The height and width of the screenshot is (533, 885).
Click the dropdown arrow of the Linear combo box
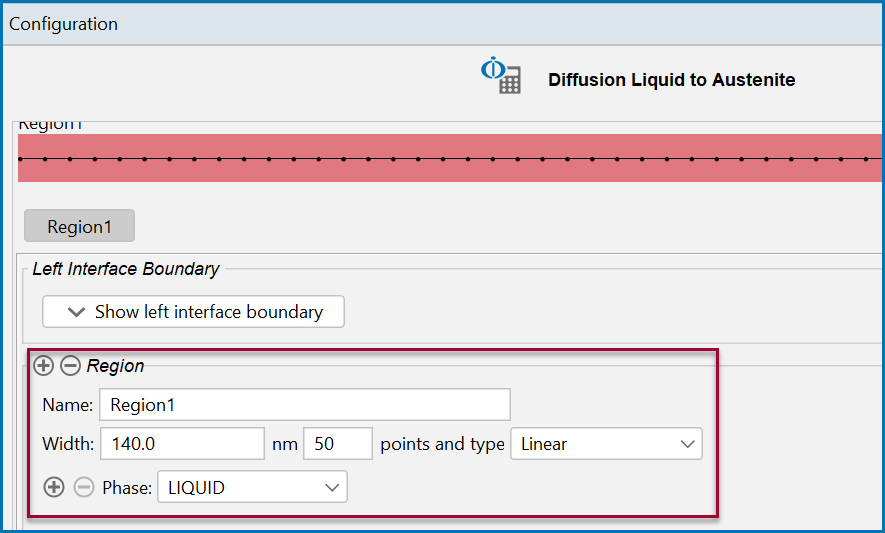[x=687, y=444]
